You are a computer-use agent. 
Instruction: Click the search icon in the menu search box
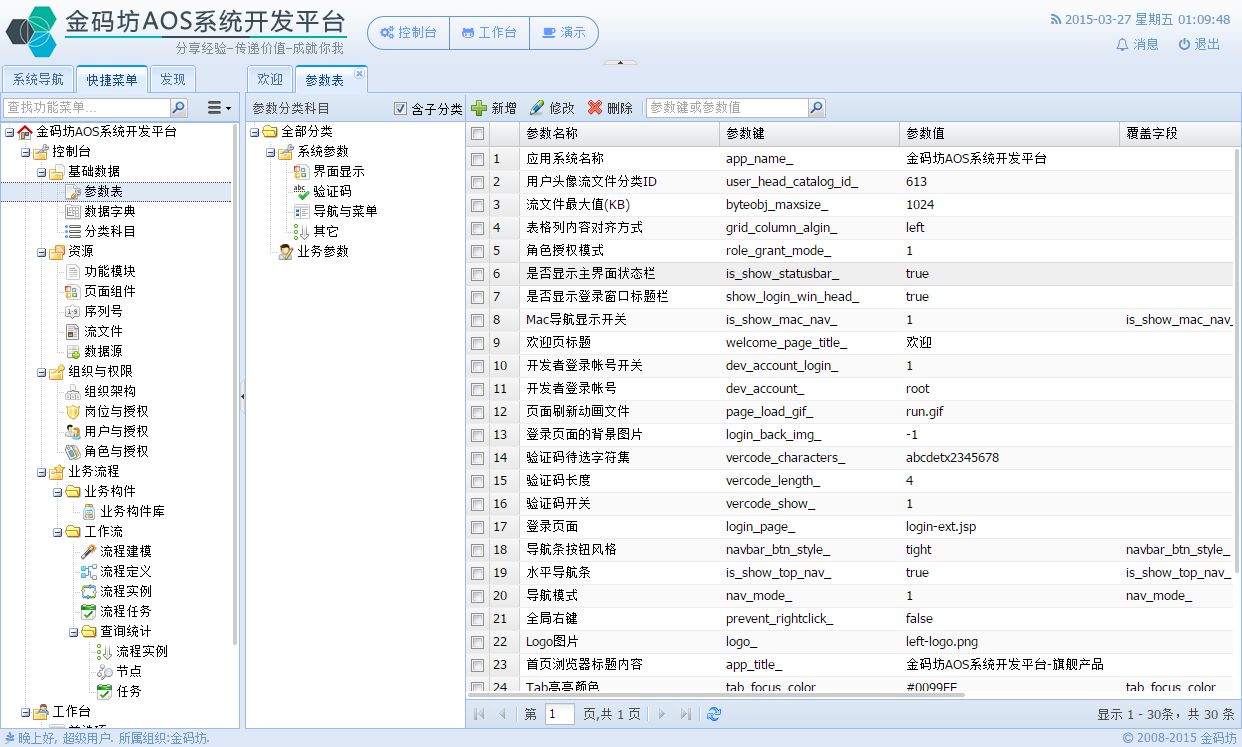coord(178,107)
